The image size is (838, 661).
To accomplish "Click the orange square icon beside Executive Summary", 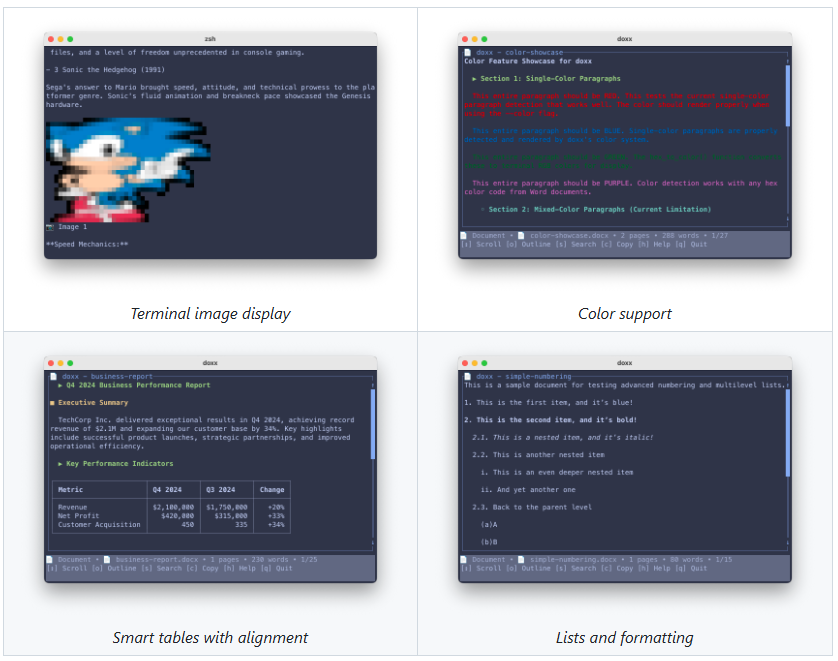I will coord(52,403).
